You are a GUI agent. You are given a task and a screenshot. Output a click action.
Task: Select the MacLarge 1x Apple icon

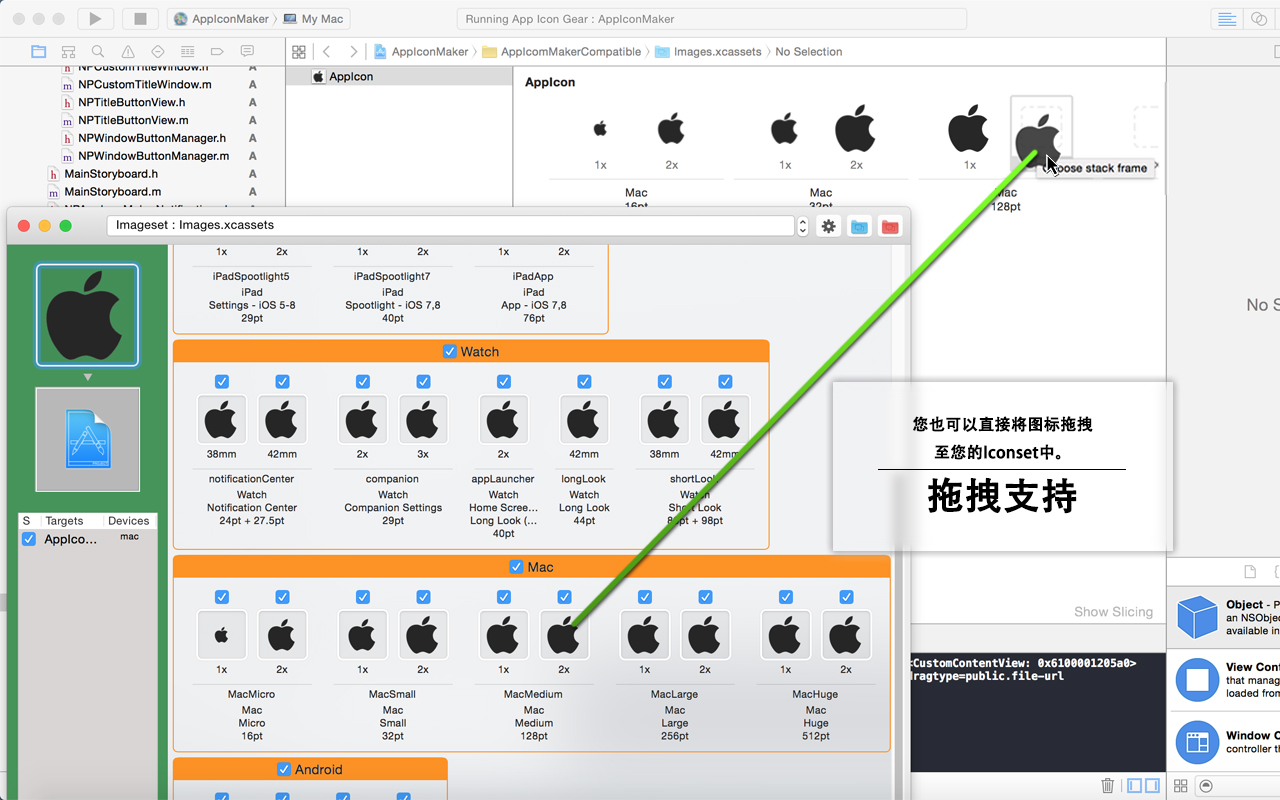[x=645, y=635]
